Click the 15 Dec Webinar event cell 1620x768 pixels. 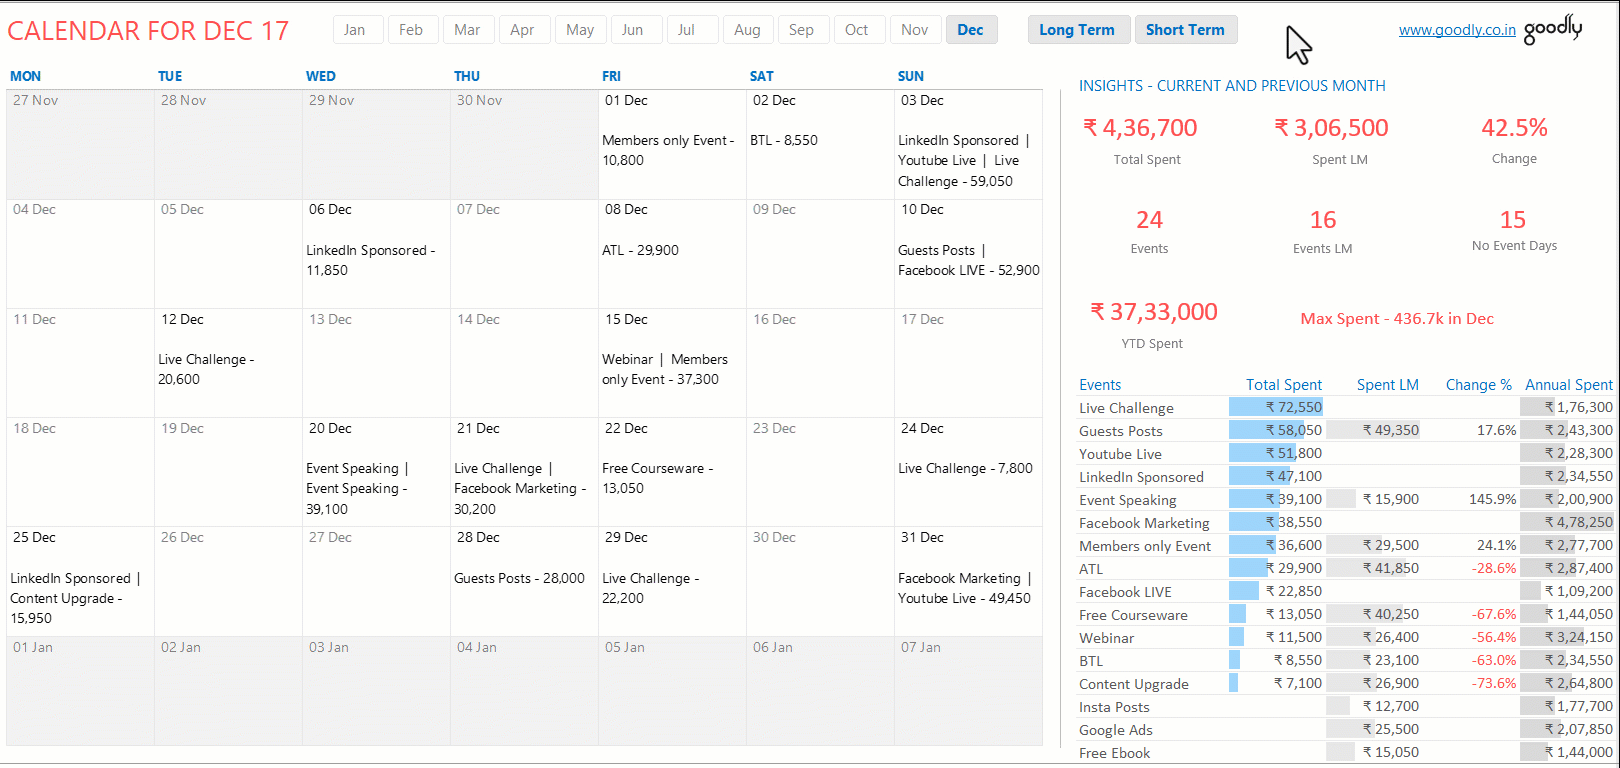(x=671, y=363)
